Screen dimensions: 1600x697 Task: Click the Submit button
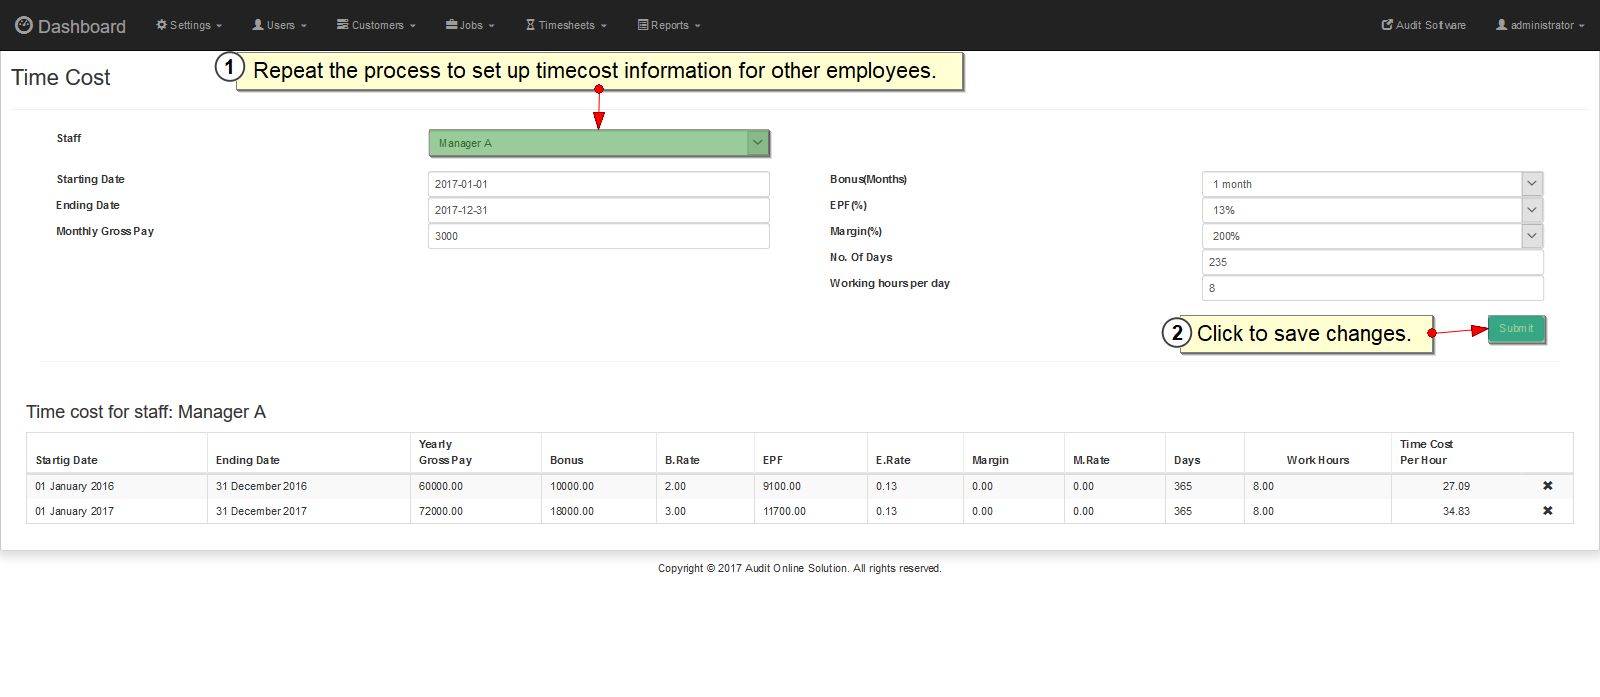[1516, 329]
